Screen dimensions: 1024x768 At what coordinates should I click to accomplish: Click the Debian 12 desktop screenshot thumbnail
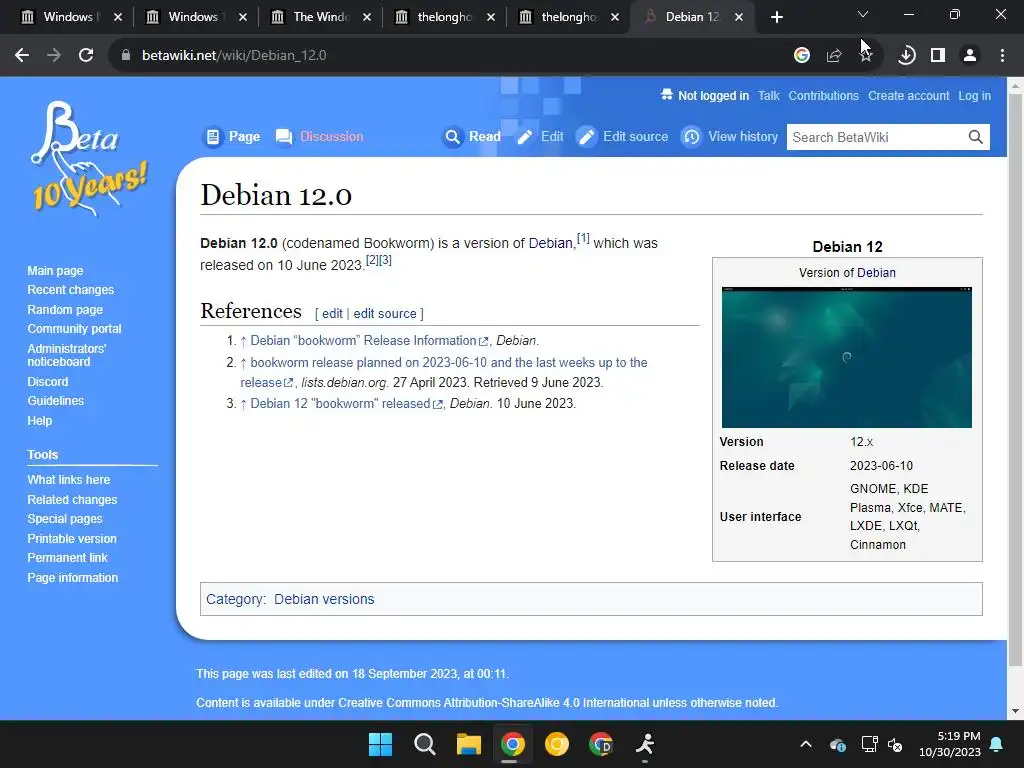coord(846,357)
